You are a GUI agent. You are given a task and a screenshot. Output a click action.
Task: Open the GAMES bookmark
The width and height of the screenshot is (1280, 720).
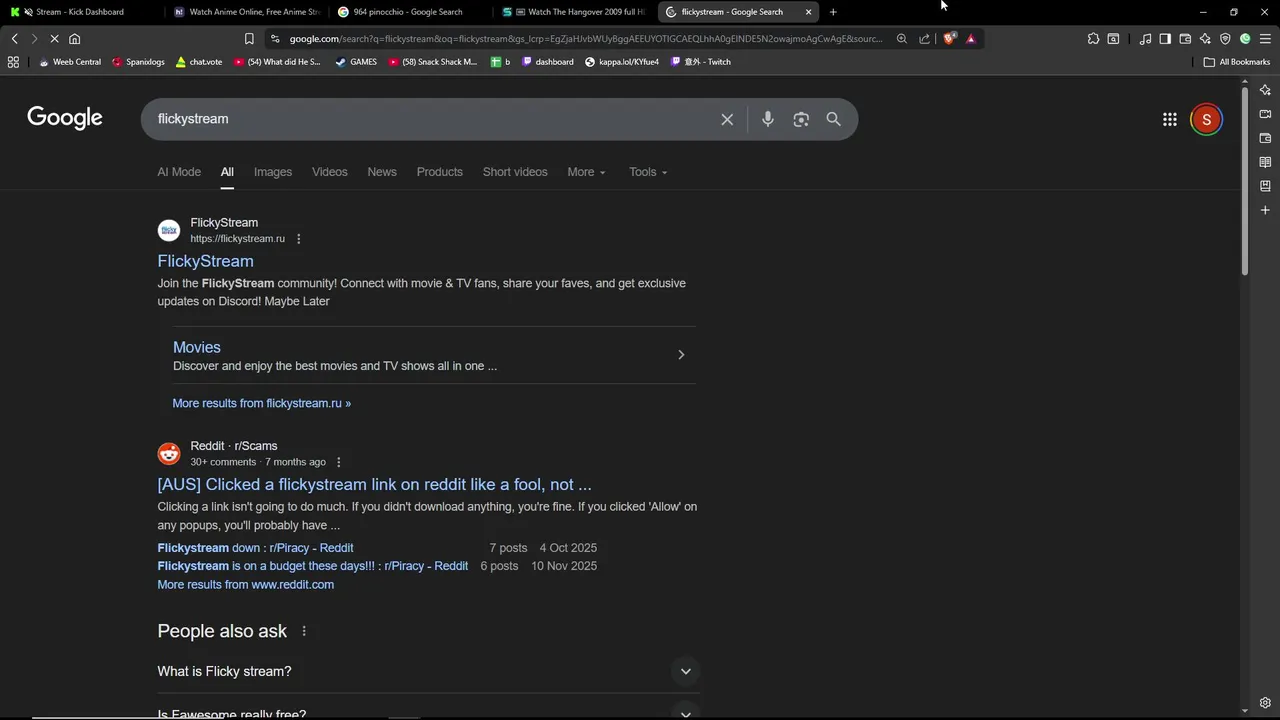tap(356, 62)
